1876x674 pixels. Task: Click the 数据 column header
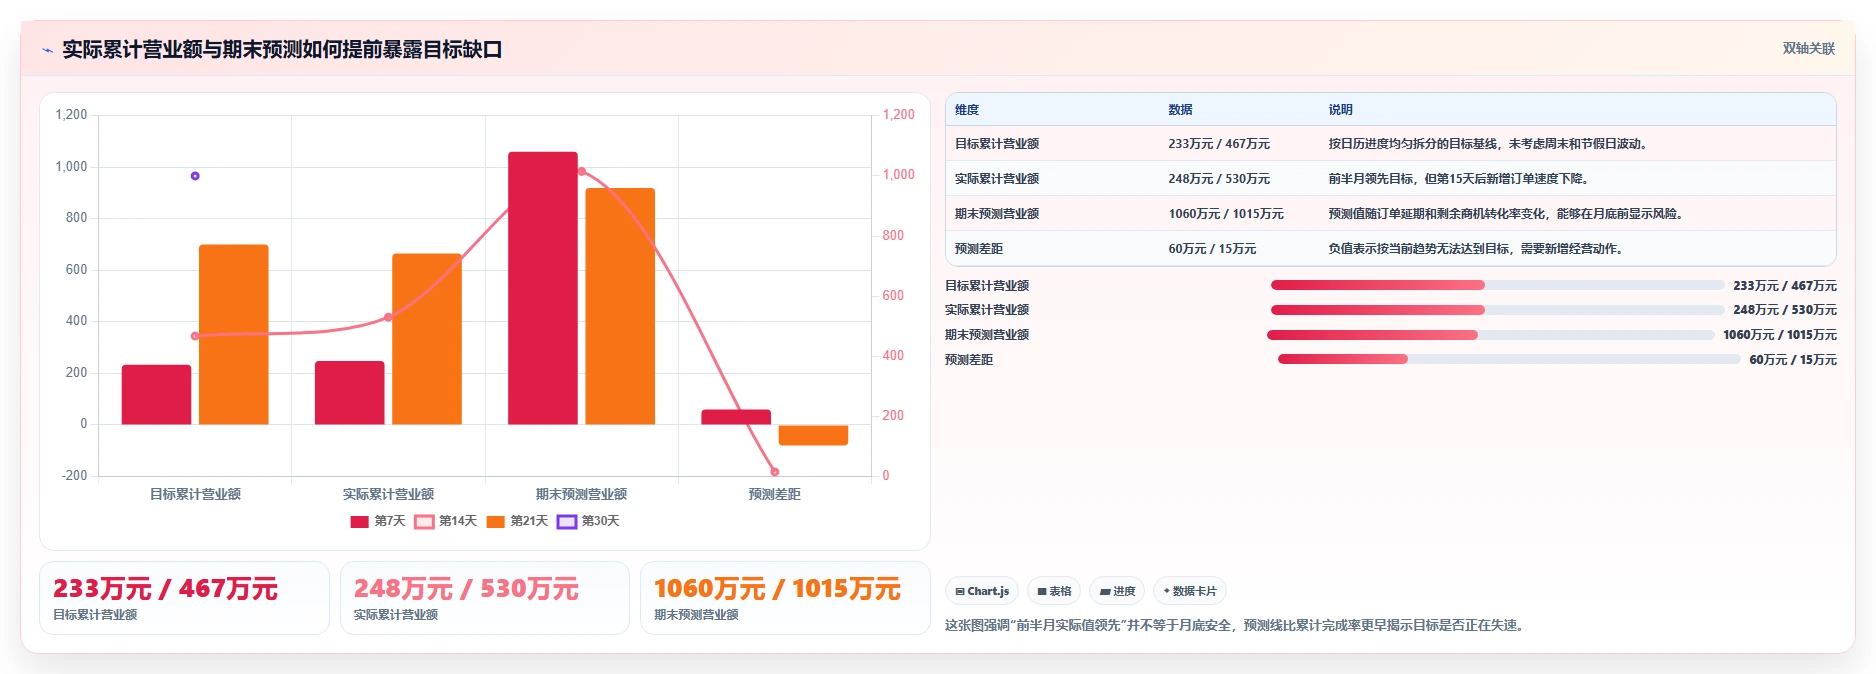(x=1180, y=110)
